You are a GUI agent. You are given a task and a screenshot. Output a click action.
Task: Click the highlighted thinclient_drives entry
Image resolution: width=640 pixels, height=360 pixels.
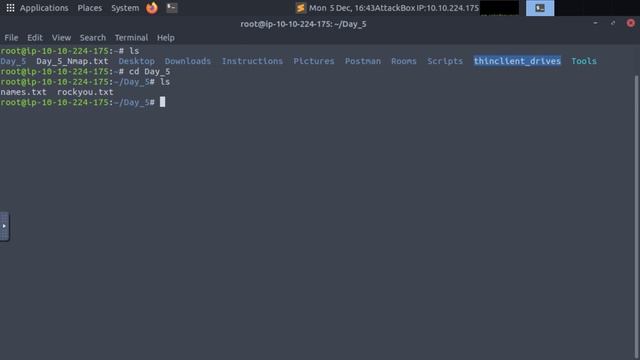pyautogui.click(x=517, y=61)
